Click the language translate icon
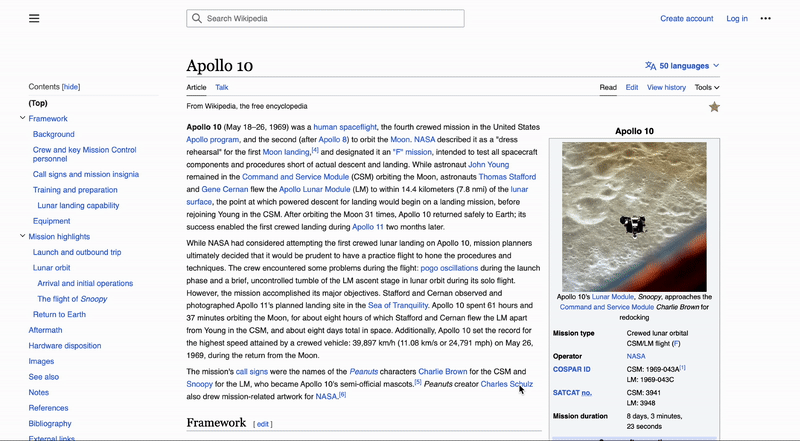800x441 pixels. tap(651, 66)
